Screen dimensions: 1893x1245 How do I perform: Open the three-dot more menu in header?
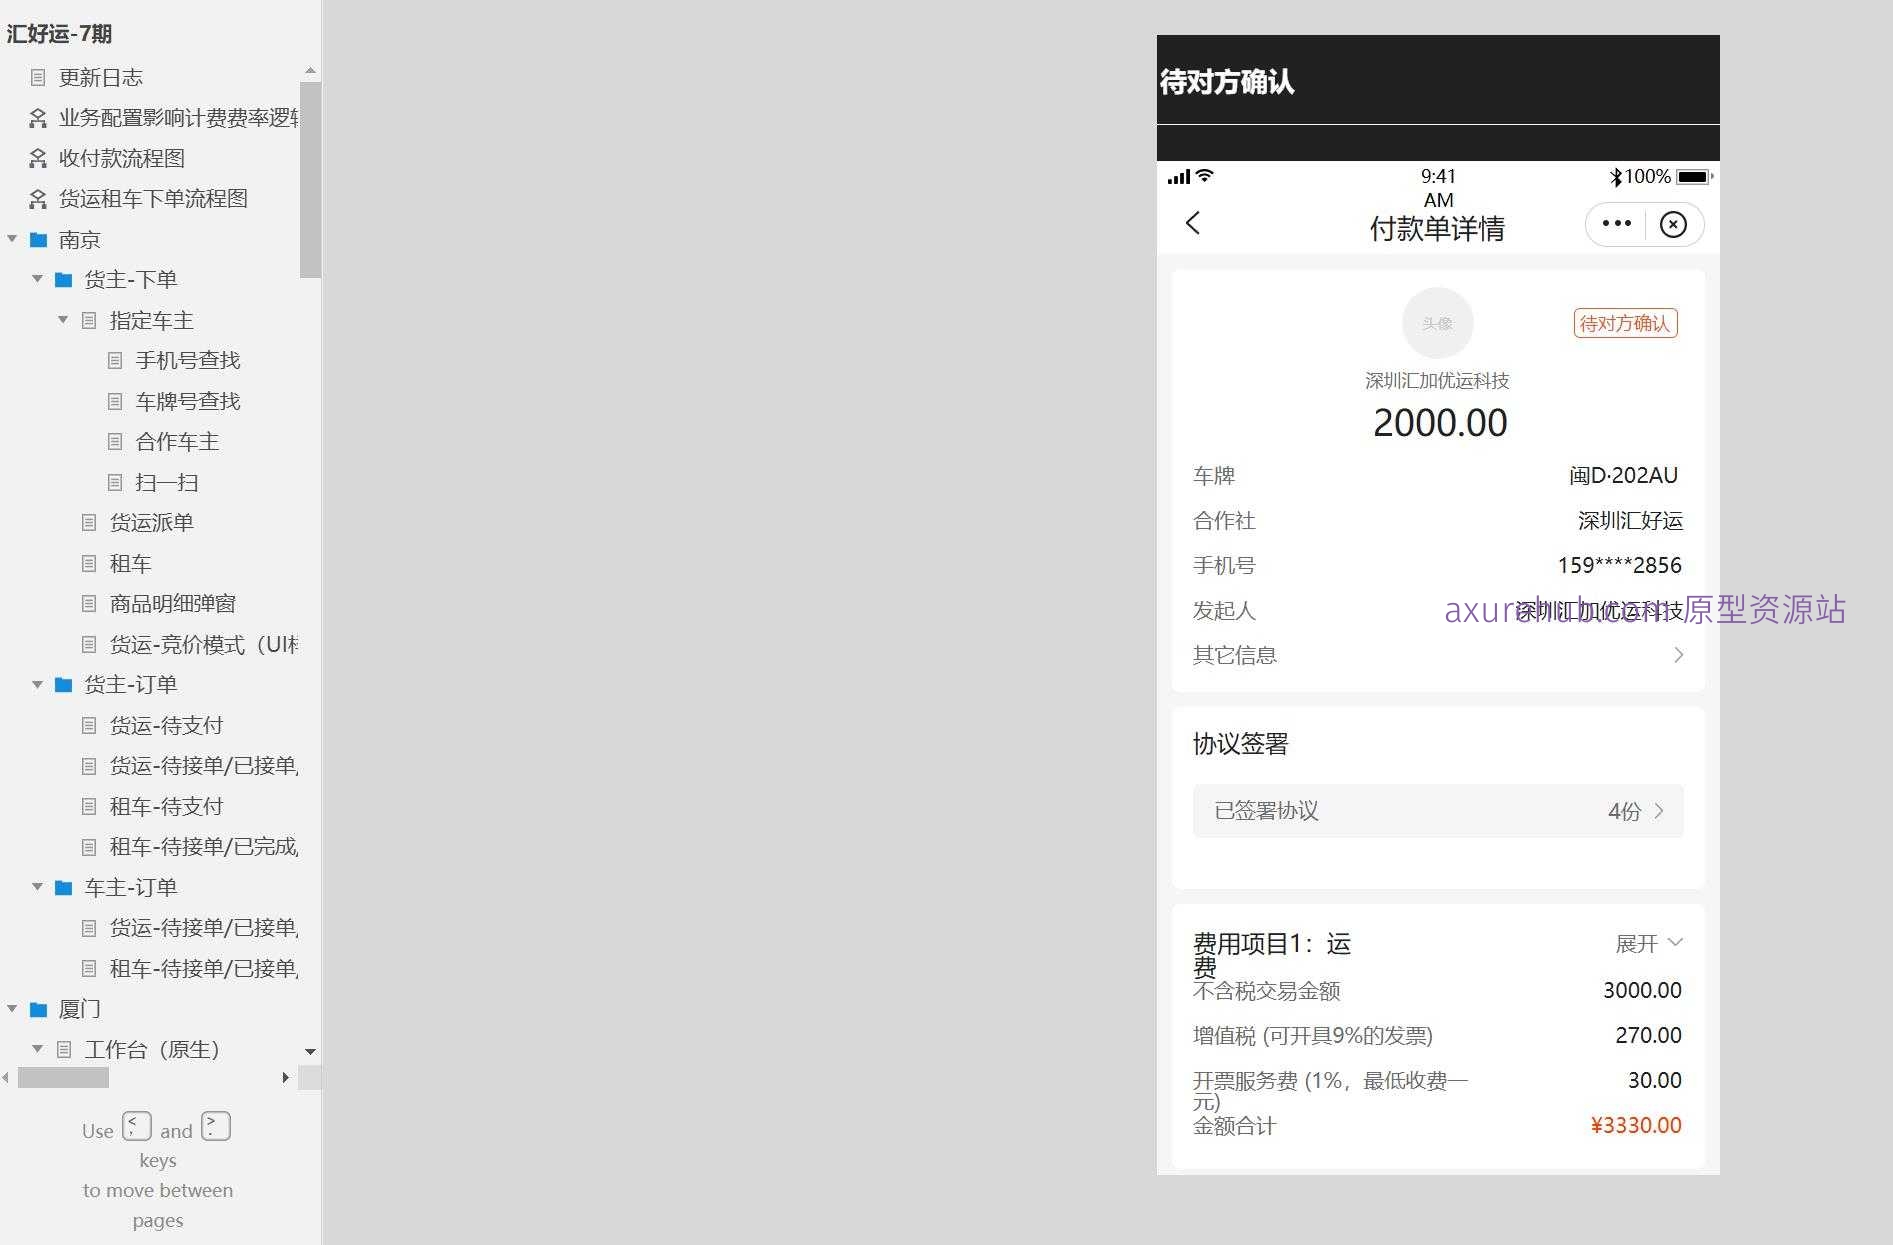point(1616,224)
